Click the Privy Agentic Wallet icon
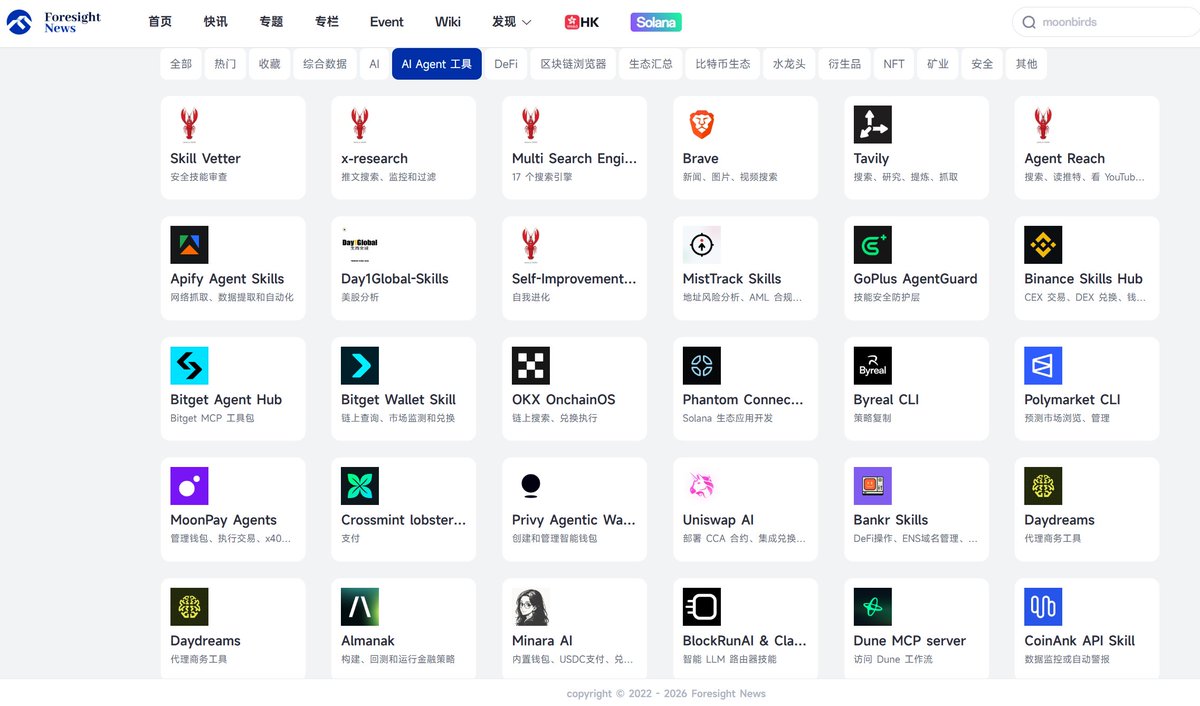The width and height of the screenshot is (1200, 706). (531, 486)
